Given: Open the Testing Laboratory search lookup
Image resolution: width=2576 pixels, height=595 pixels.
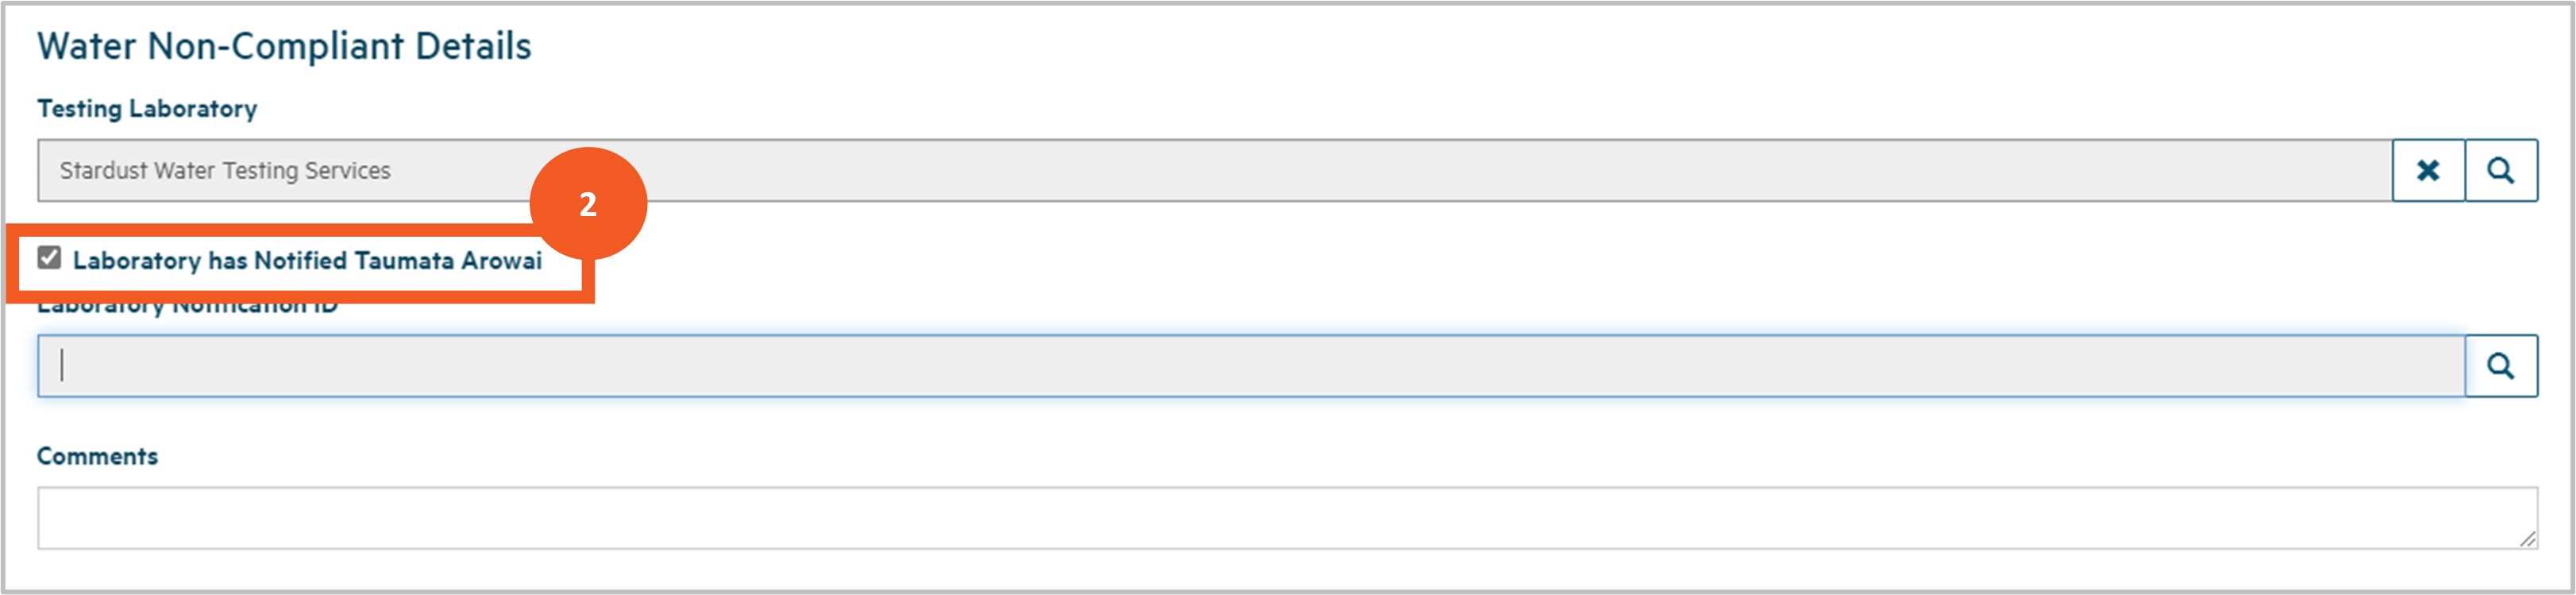Looking at the screenshot, I should coord(2500,171).
